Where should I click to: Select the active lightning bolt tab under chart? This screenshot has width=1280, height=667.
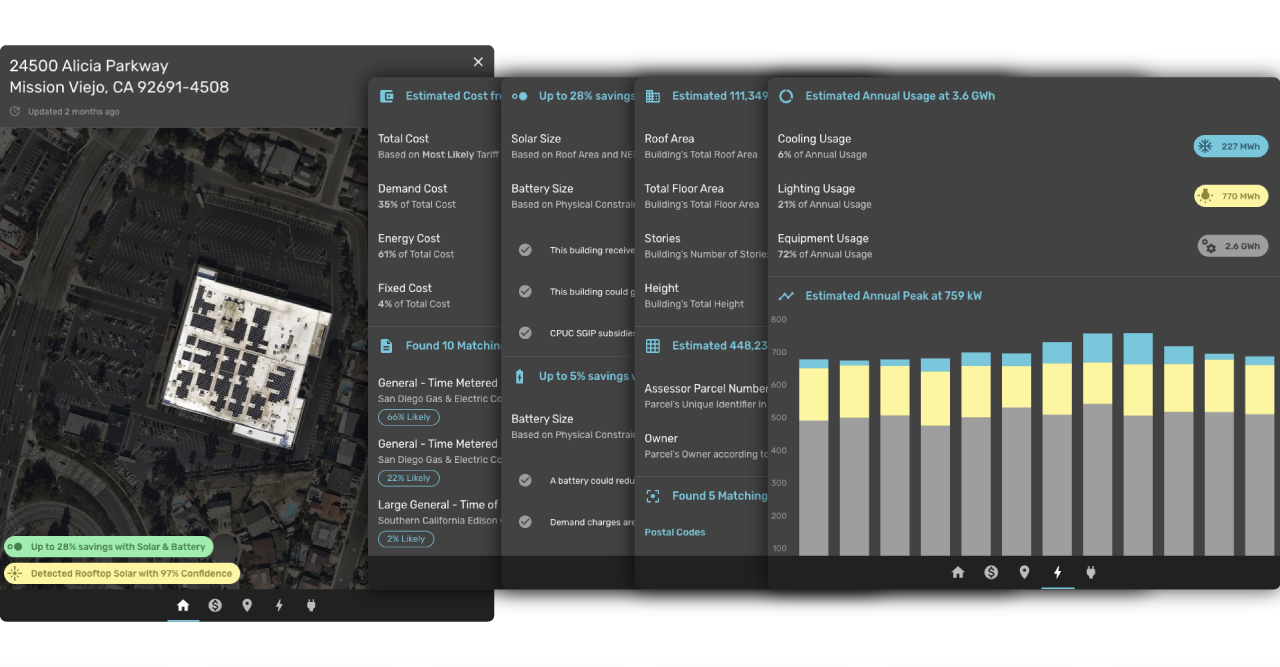1058,572
